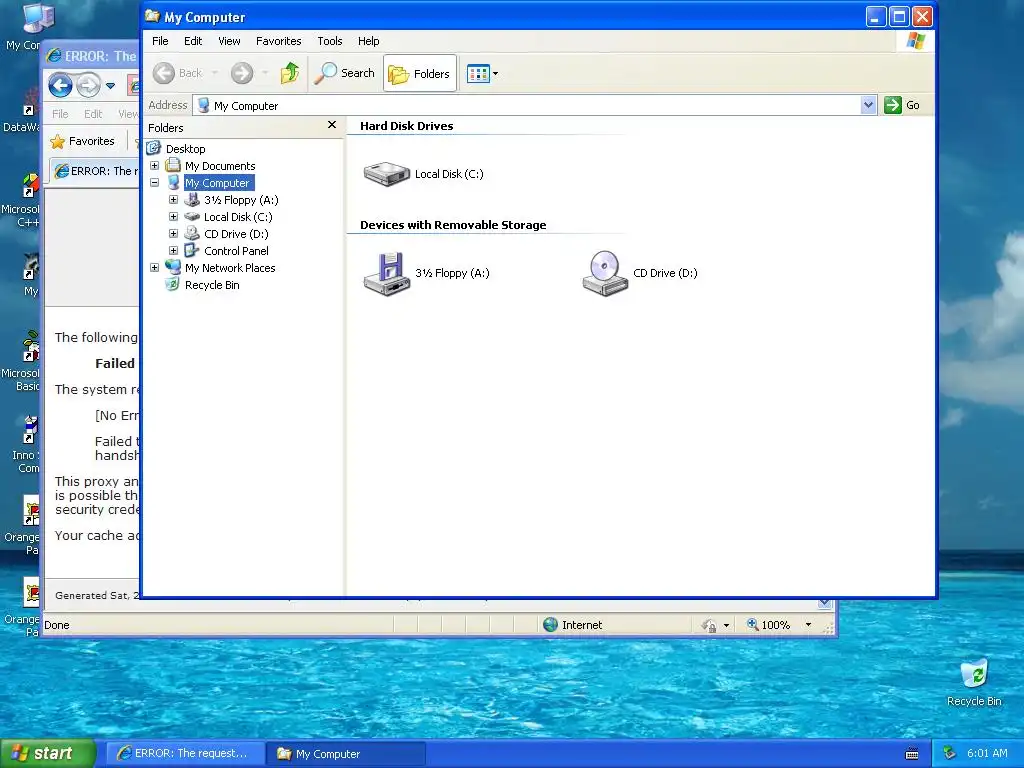Select Local Disk (C:) icon in folder tree
The image size is (1024, 768).
[192, 217]
